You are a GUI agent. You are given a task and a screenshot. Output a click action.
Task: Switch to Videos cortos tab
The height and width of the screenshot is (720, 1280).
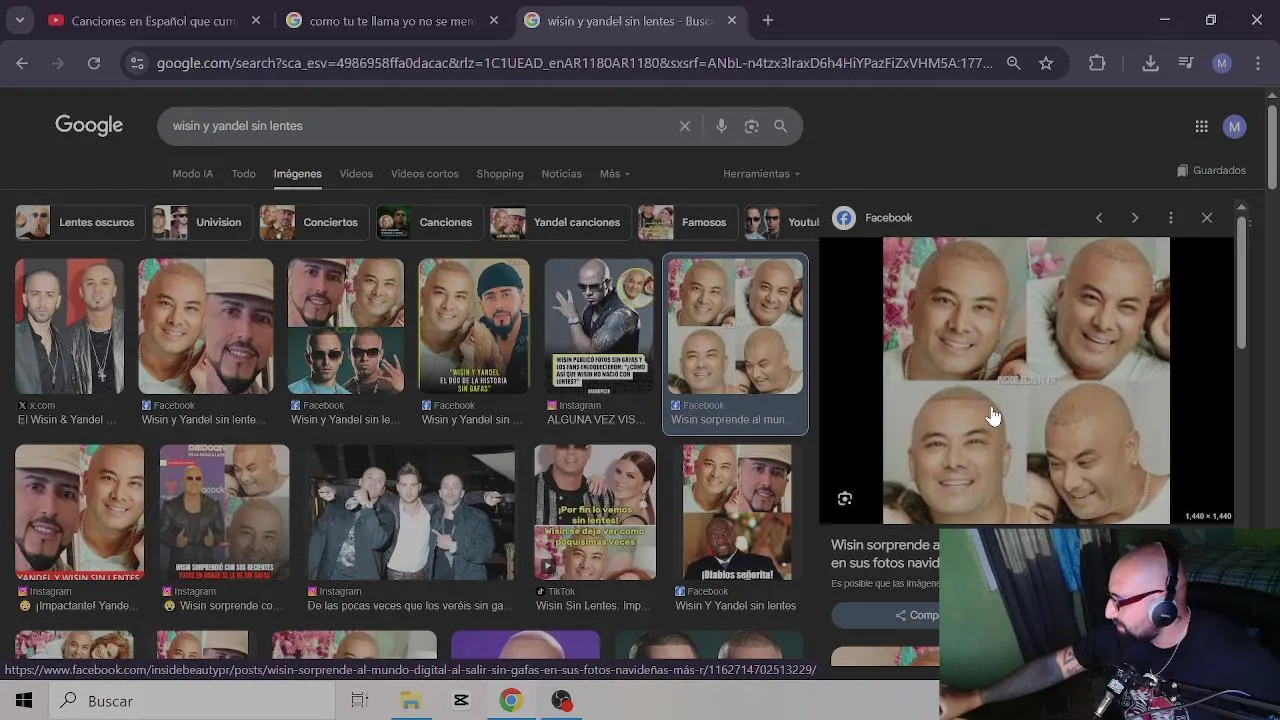click(424, 174)
